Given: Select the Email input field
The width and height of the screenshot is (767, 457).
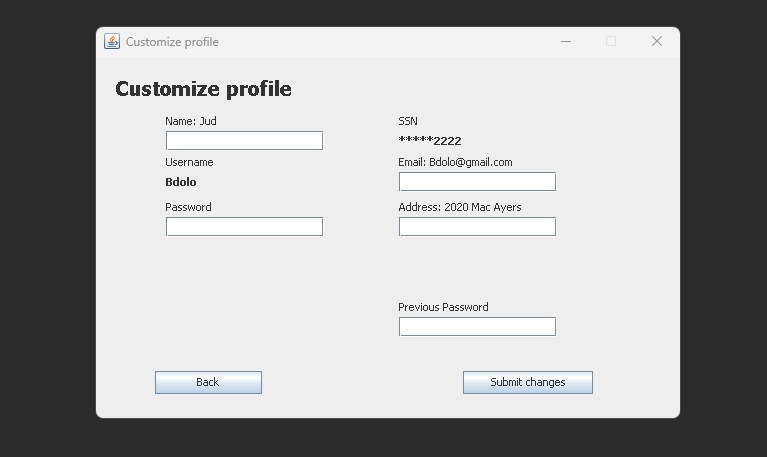Looking at the screenshot, I should tap(477, 181).
